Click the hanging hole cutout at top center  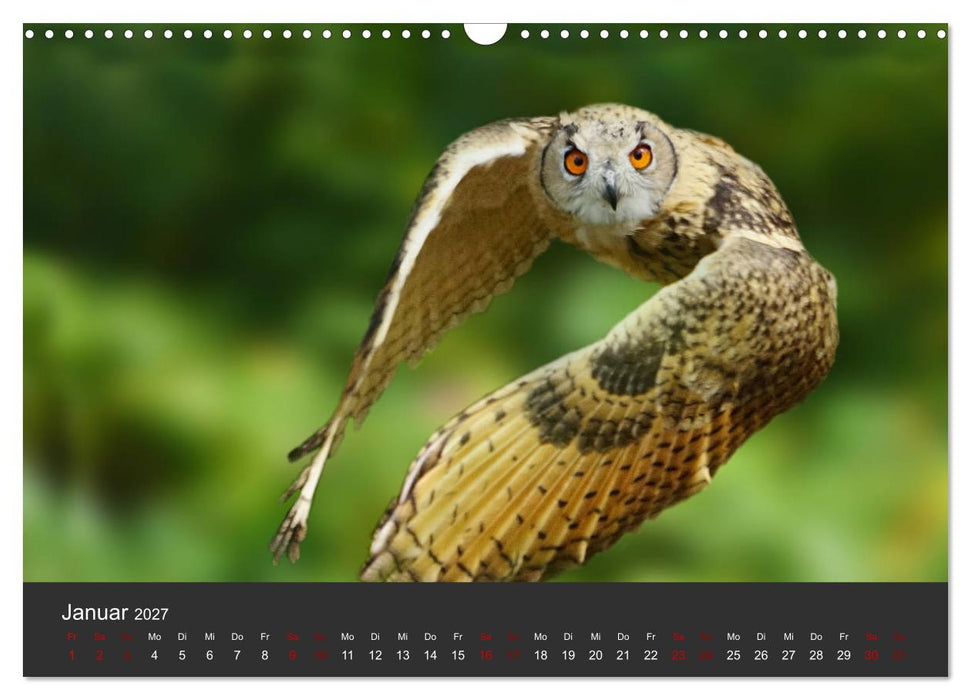point(486,33)
